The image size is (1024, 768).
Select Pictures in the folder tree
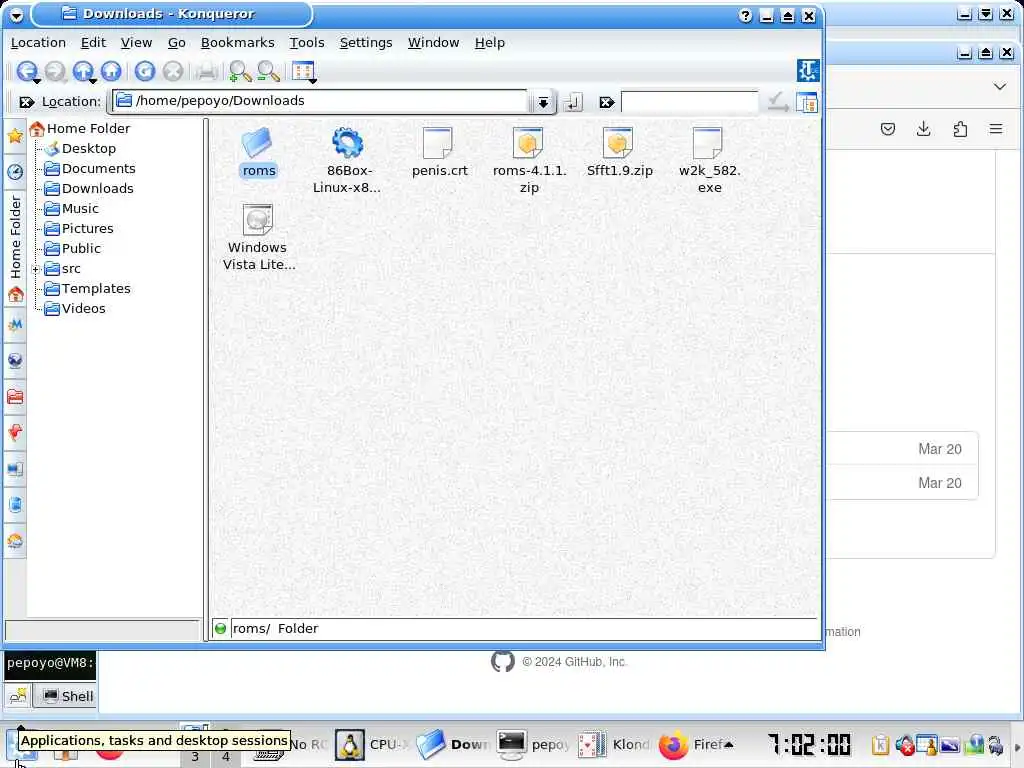78,229
